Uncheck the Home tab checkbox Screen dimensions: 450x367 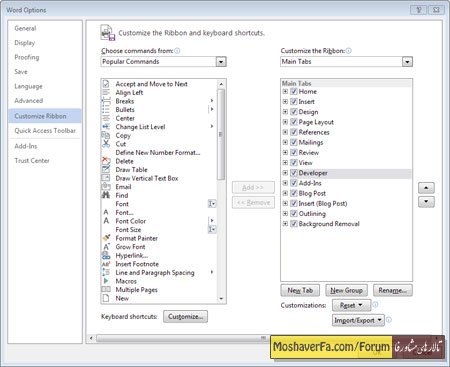[294, 91]
